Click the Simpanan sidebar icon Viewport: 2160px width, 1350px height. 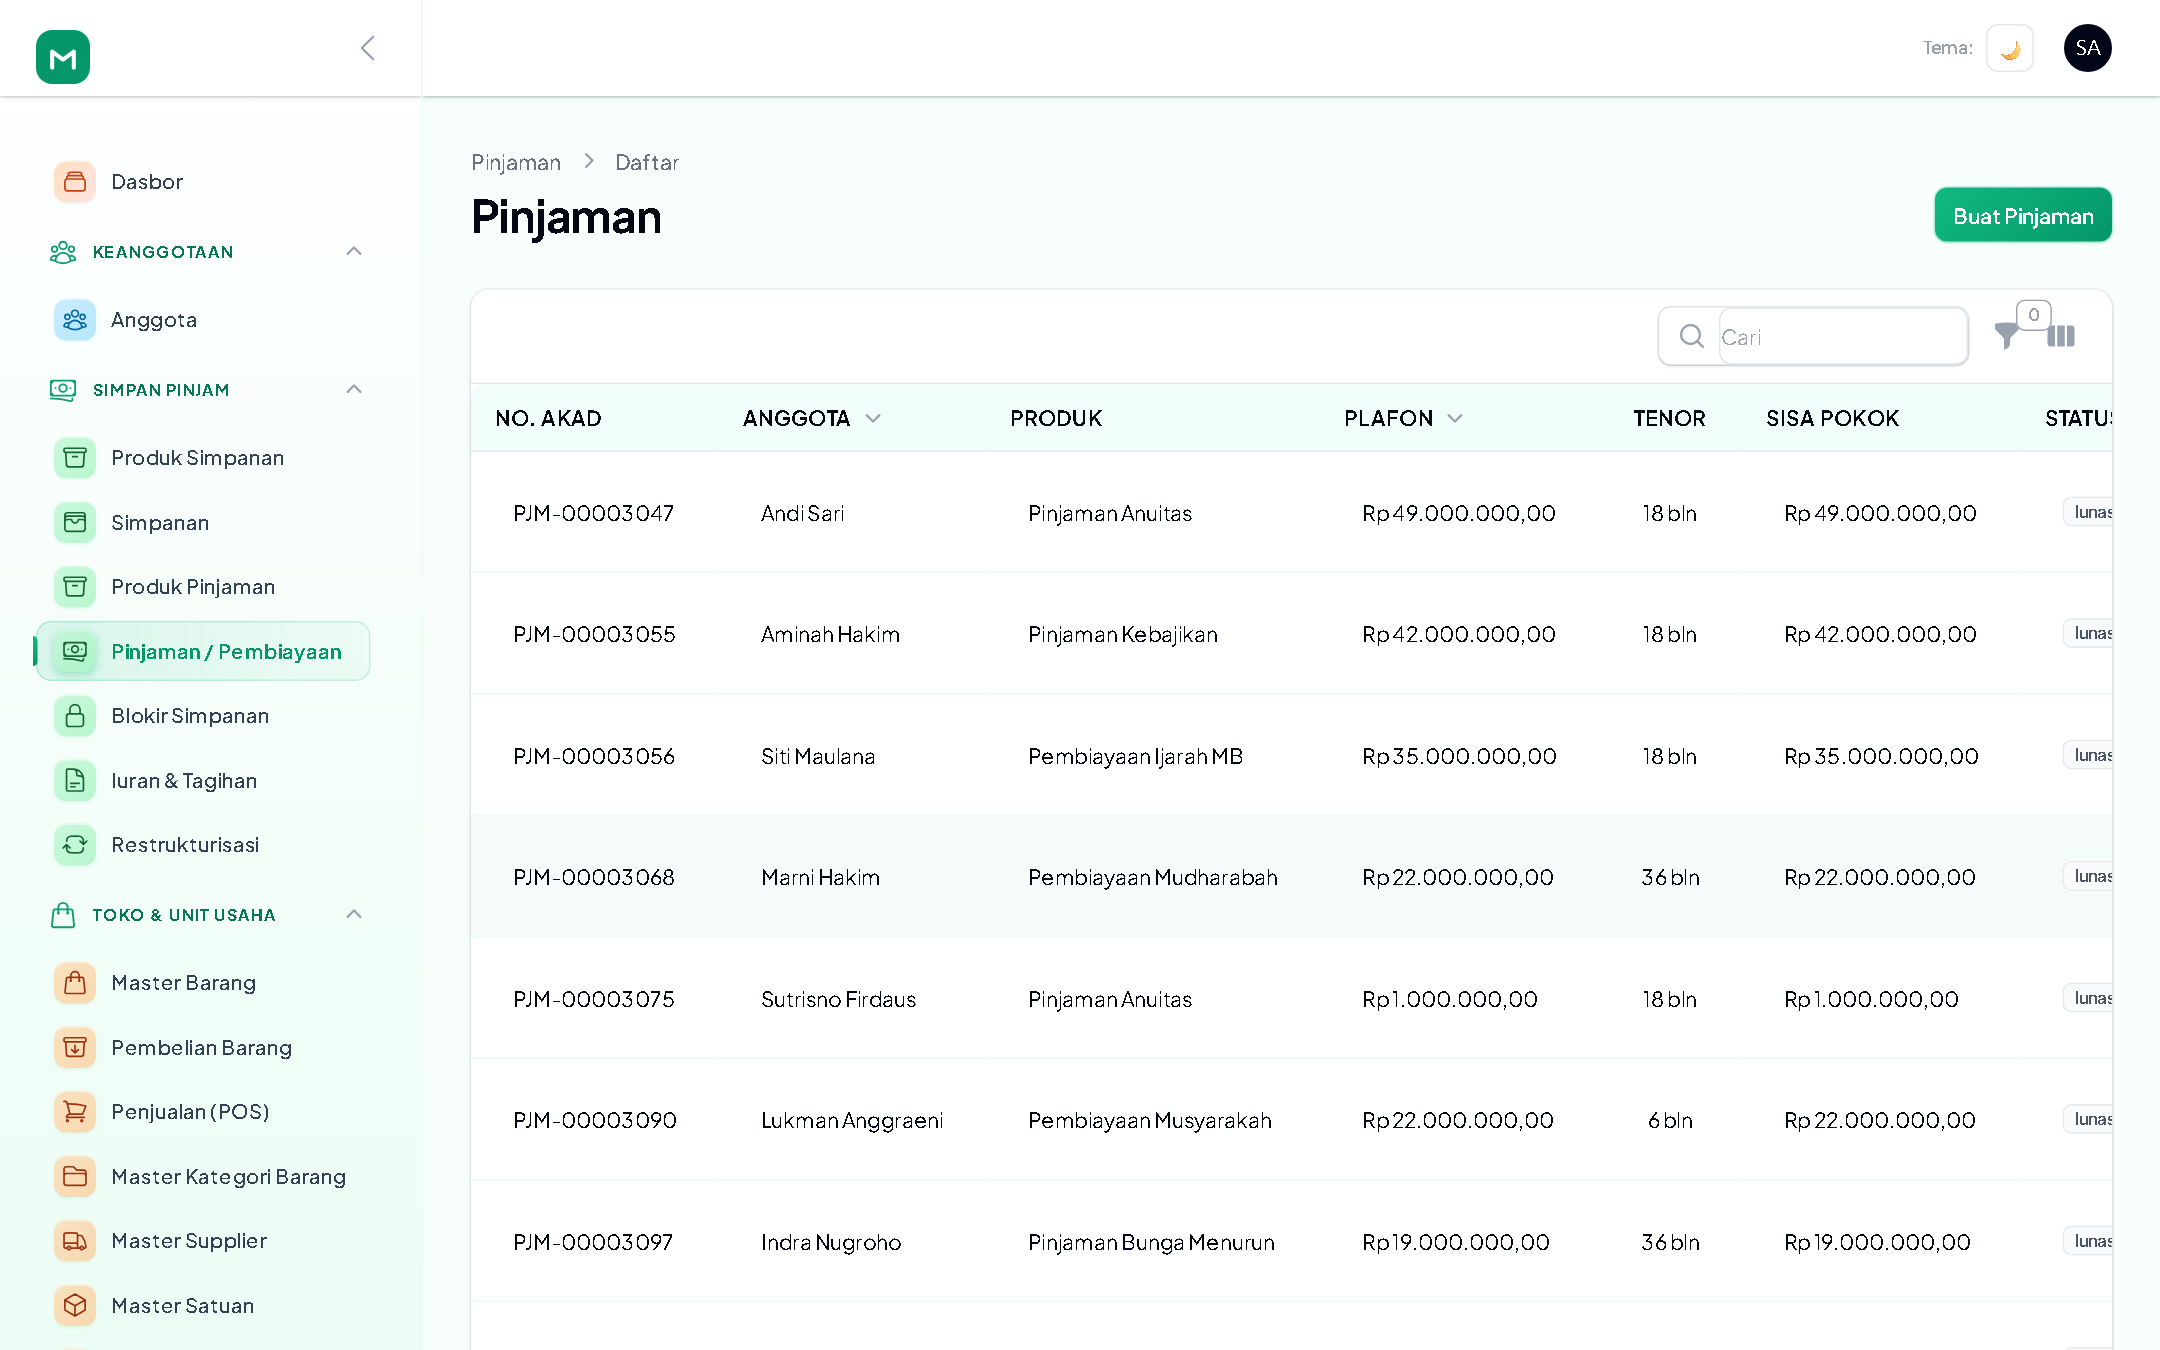[x=75, y=522]
